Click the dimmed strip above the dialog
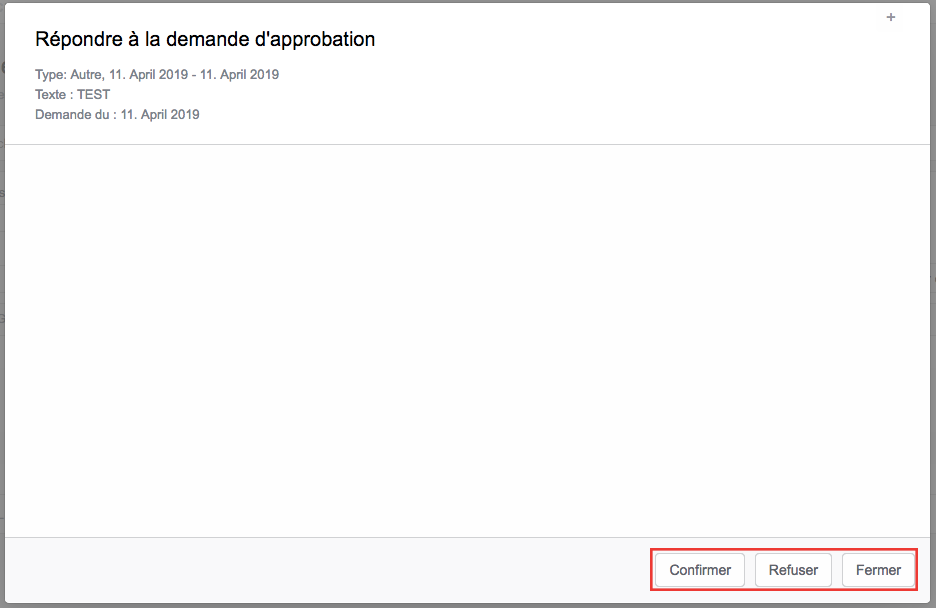Image resolution: width=936 pixels, height=608 pixels. 467,1
